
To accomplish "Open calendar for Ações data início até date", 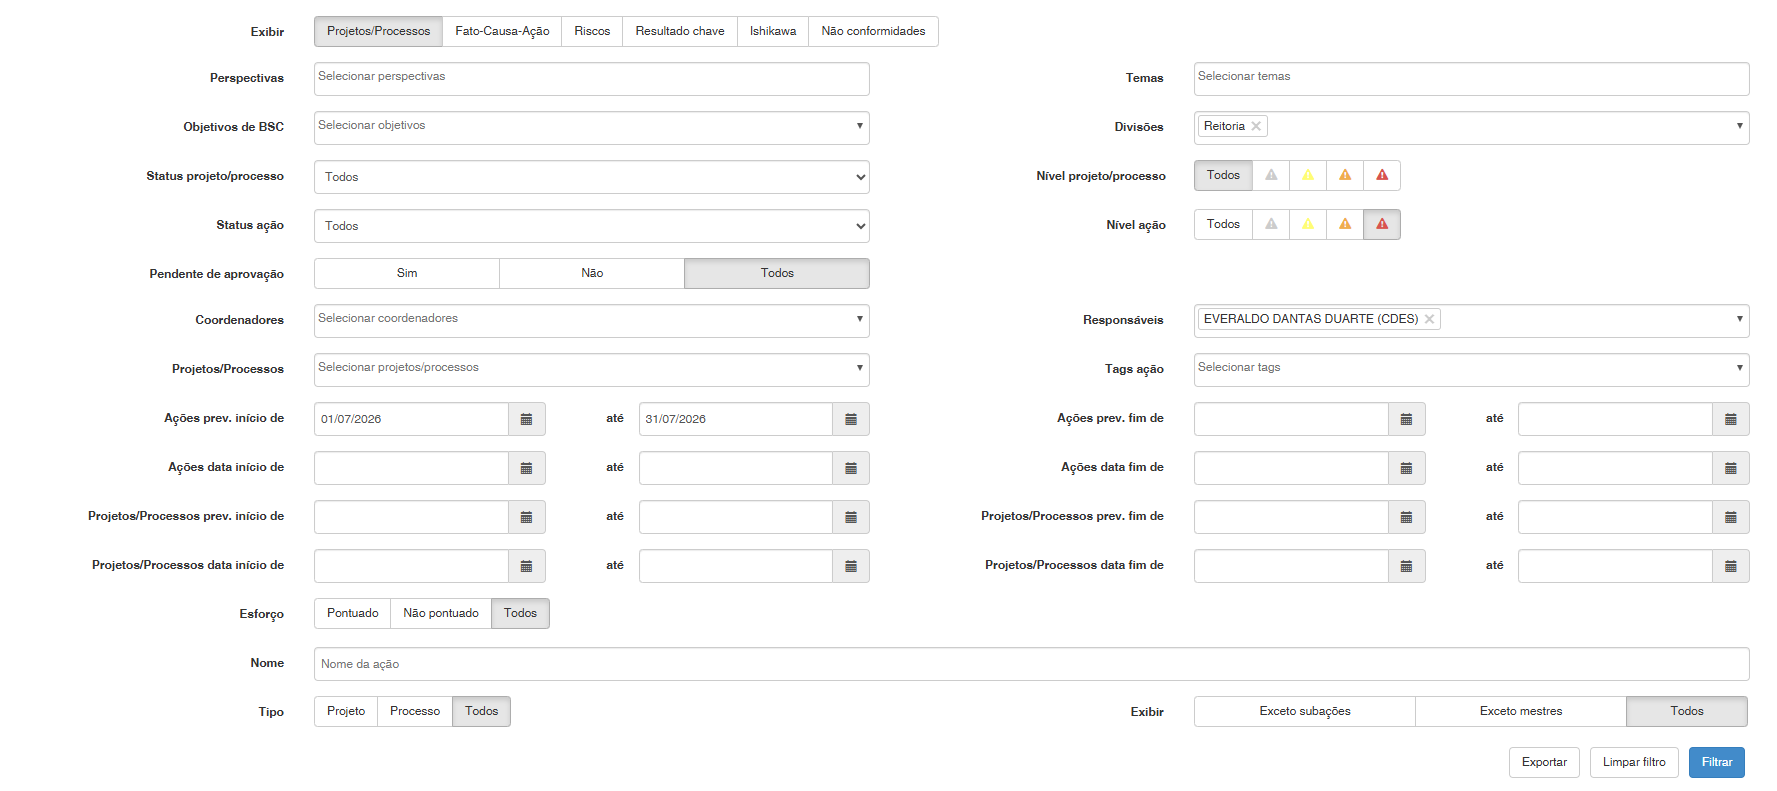I will 851,468.
